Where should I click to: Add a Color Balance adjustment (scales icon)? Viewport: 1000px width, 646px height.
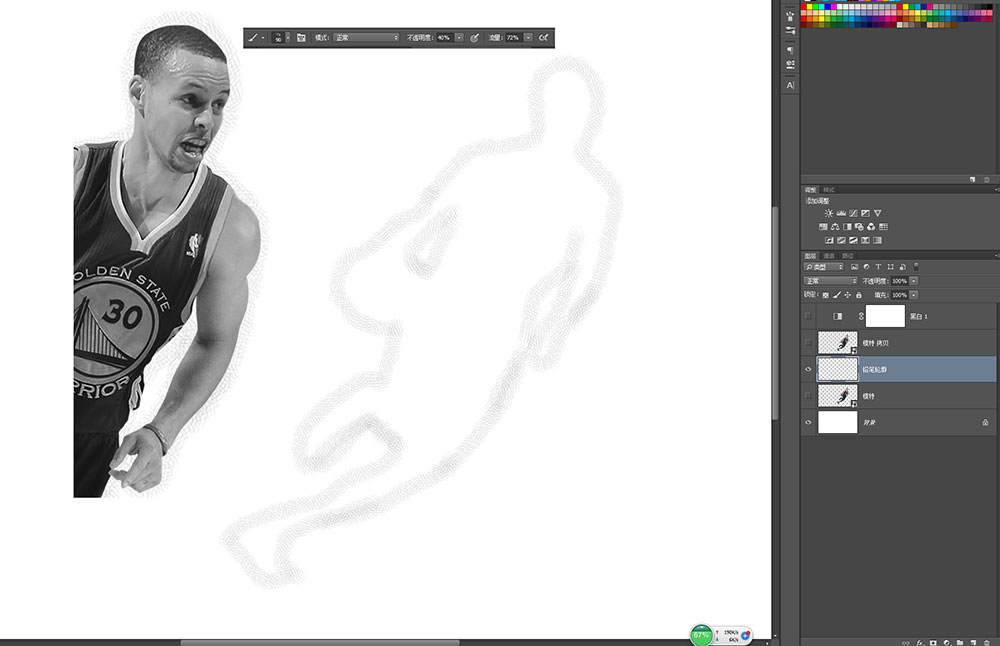click(835, 226)
